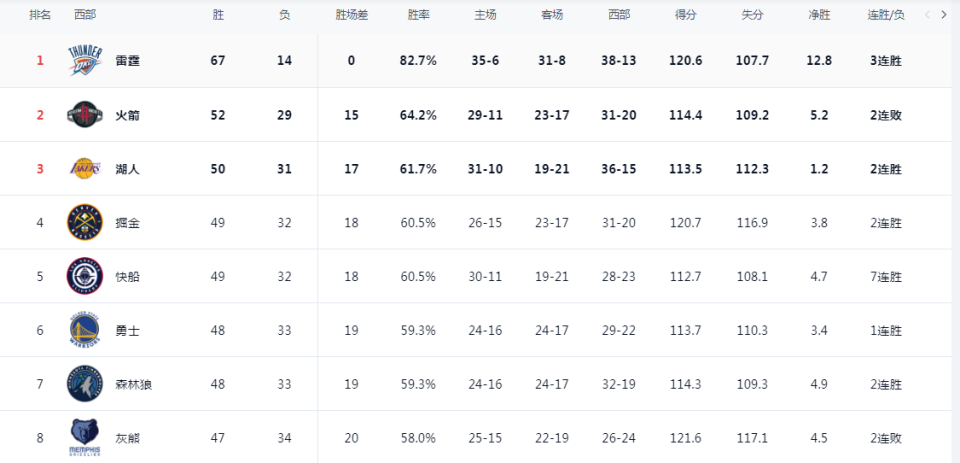The height and width of the screenshot is (463, 960).
Task: Click the Warriors team logo
Action: tap(84, 330)
